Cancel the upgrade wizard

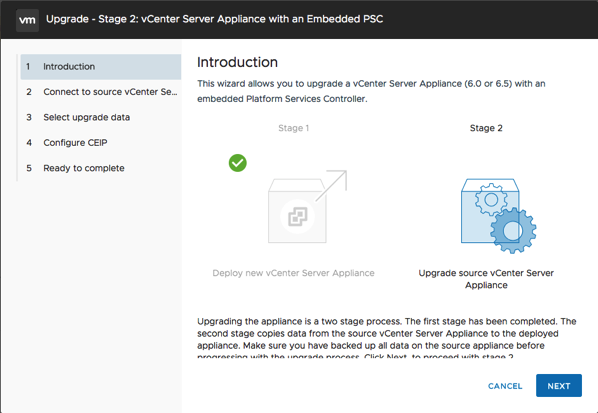pos(505,386)
